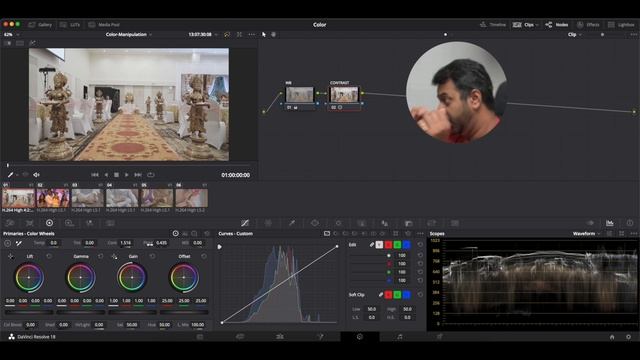Select the hand pan tool in node editor
Viewport: 640px width, 360px height.
click(x=273, y=35)
